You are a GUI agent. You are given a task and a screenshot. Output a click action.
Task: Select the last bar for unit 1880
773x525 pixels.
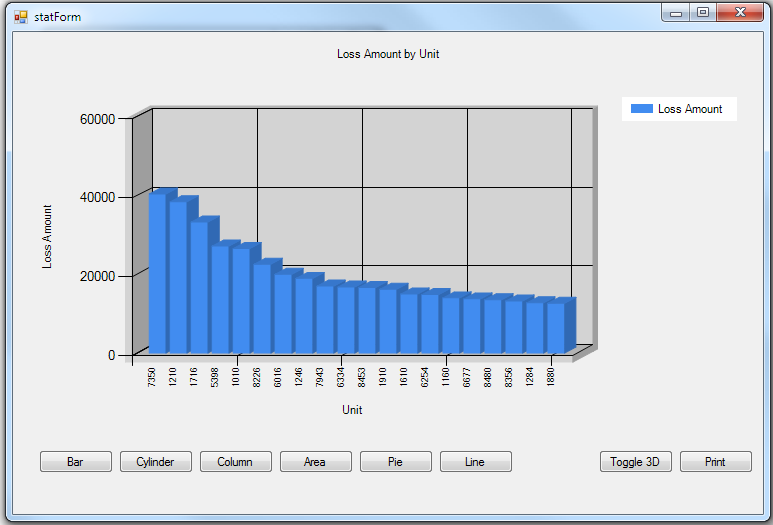click(x=556, y=328)
